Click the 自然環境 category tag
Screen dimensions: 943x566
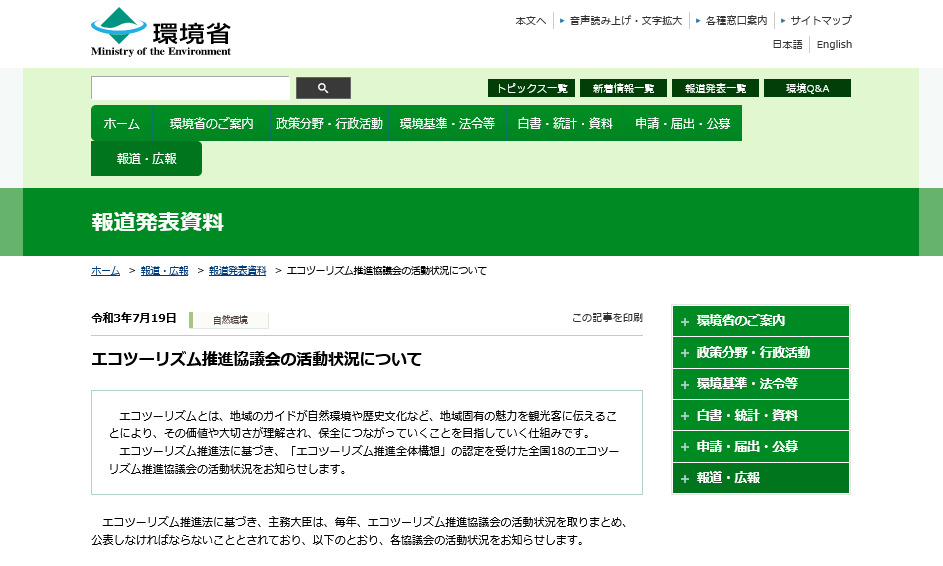pos(230,320)
